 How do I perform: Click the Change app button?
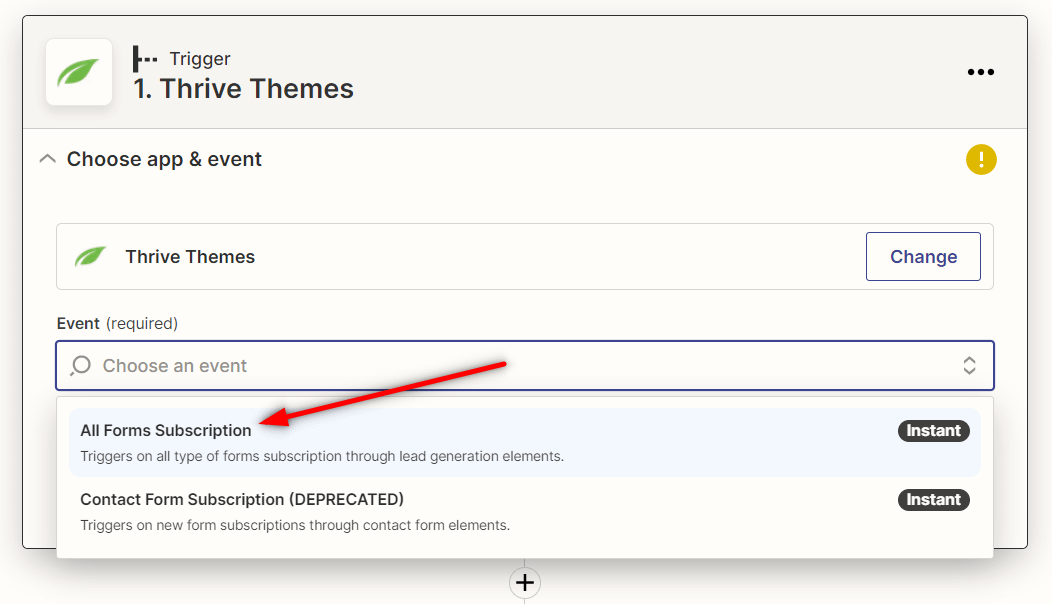point(923,257)
